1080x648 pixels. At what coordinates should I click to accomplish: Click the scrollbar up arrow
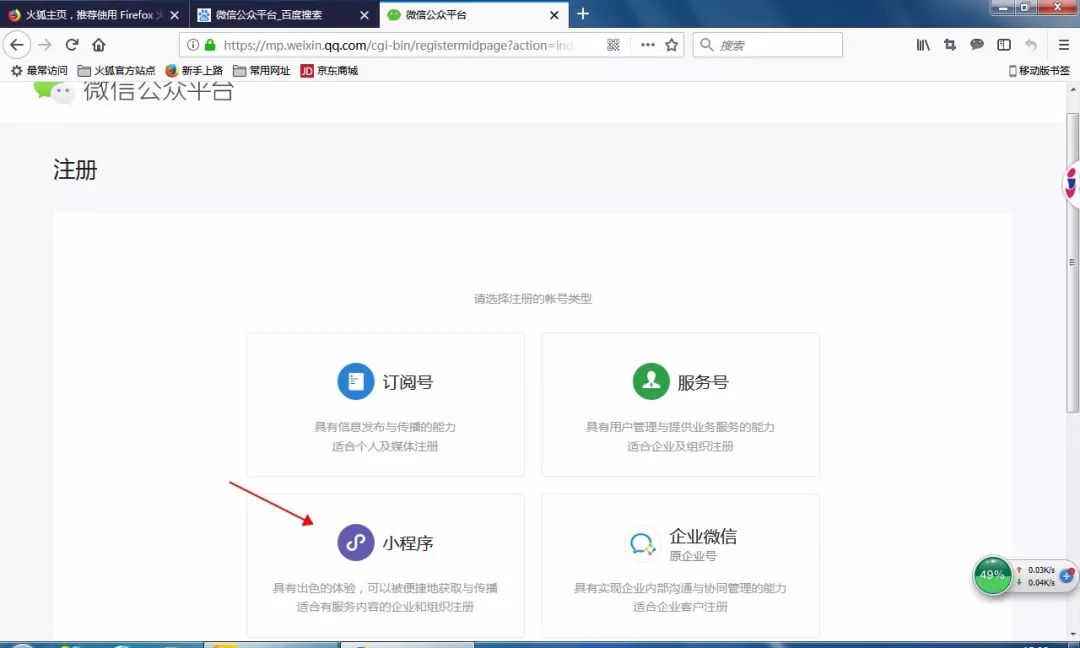(1073, 89)
